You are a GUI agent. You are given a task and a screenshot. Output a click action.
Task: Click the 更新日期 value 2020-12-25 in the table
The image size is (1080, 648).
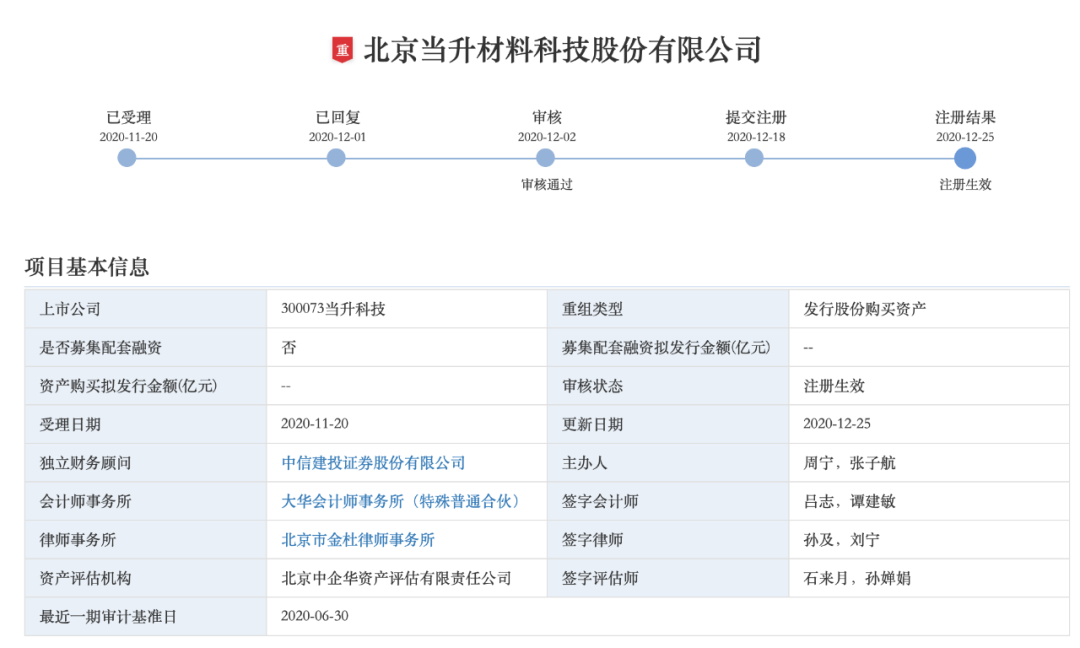click(837, 424)
